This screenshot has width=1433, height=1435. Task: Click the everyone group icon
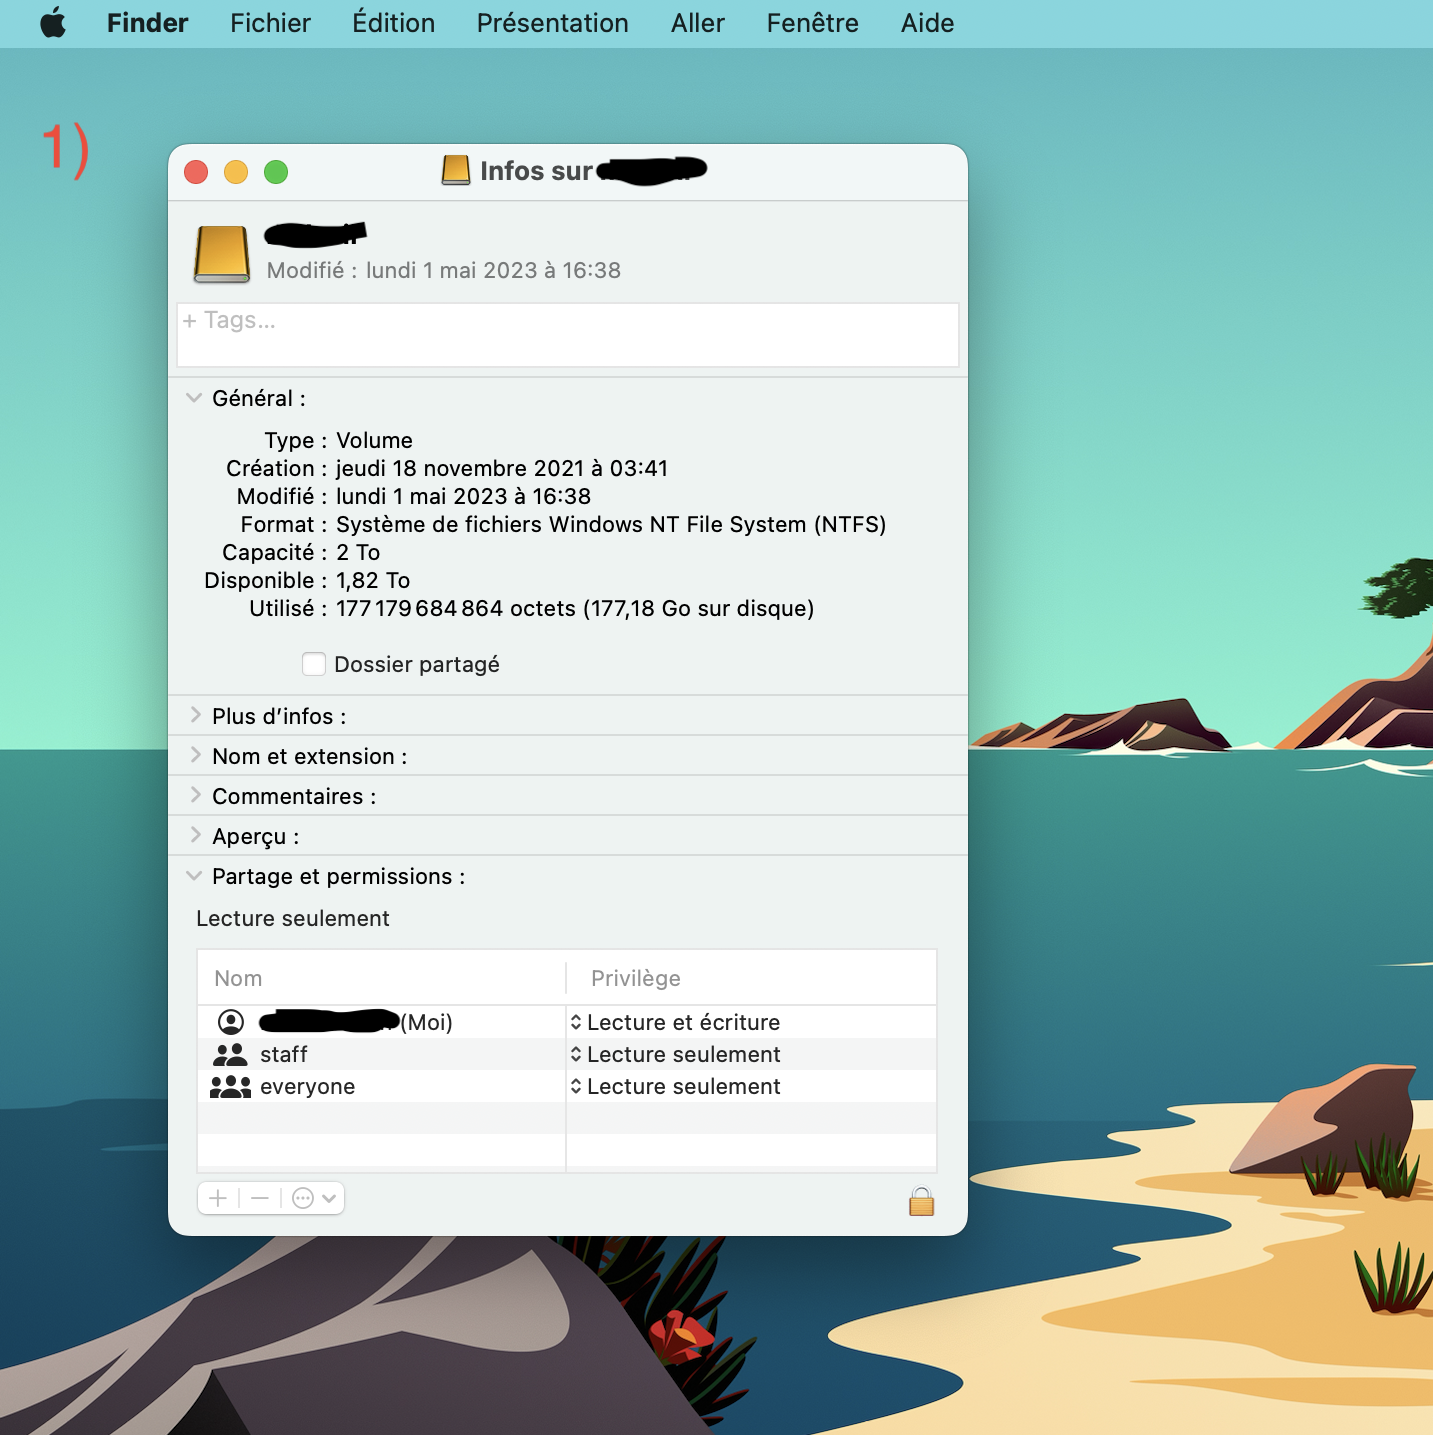[x=230, y=1086]
